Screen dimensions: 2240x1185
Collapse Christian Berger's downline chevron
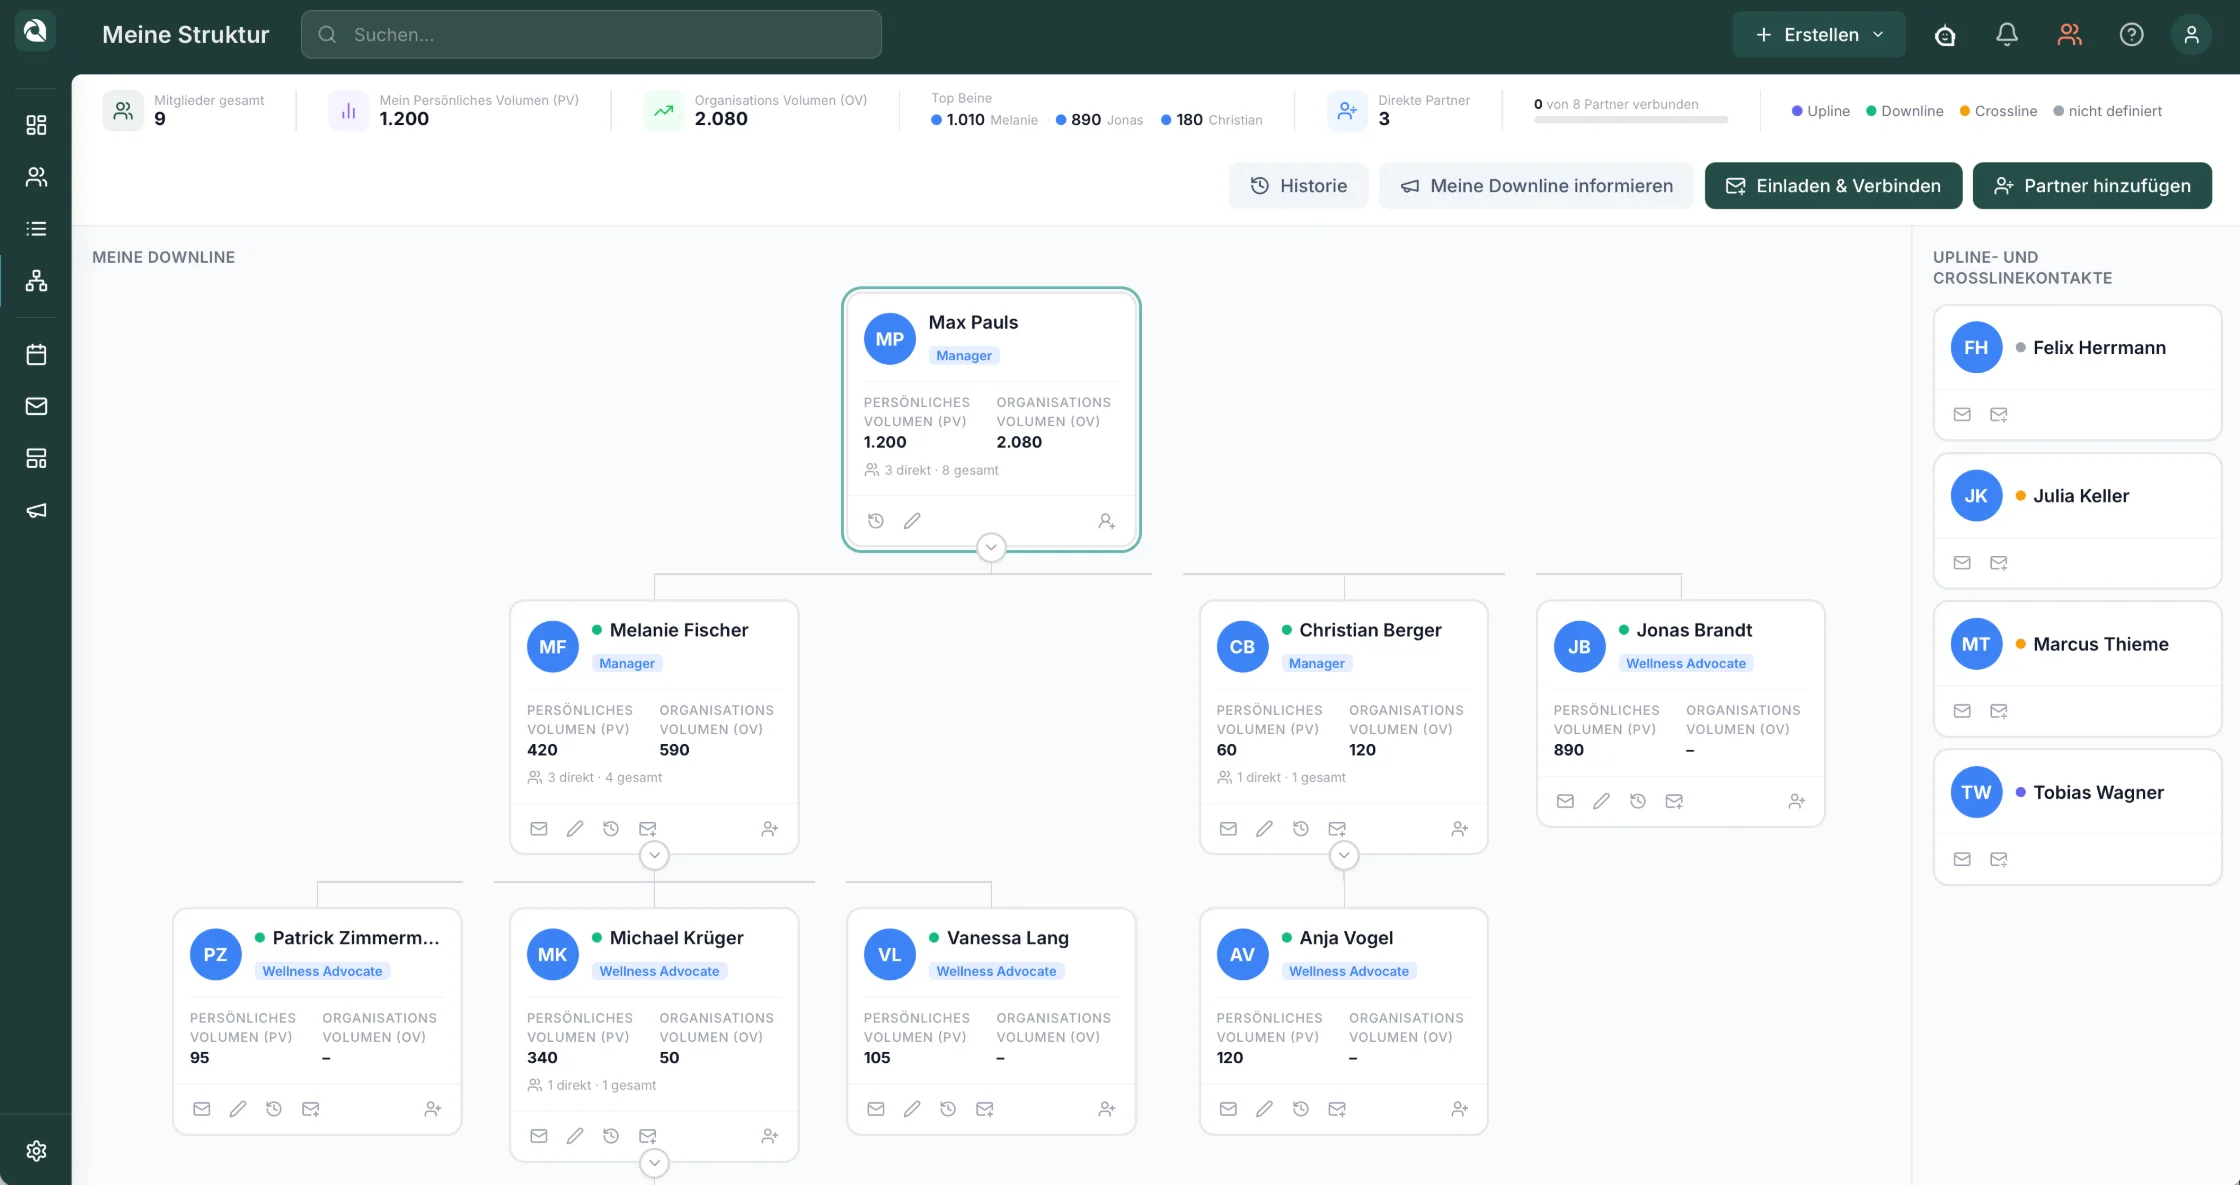click(1344, 855)
